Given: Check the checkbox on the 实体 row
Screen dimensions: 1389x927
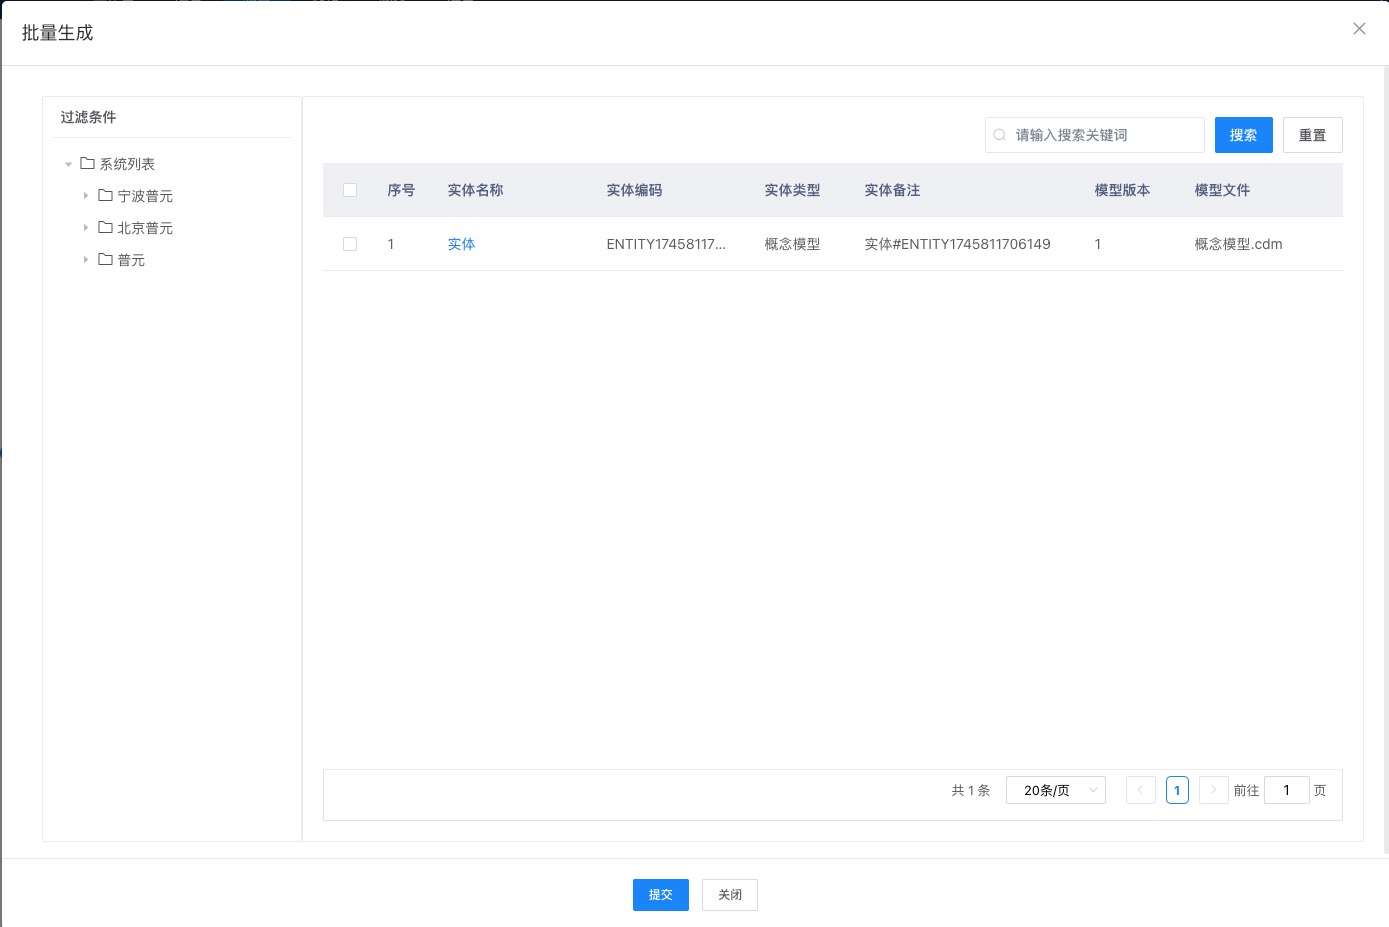Looking at the screenshot, I should pyautogui.click(x=350, y=243).
